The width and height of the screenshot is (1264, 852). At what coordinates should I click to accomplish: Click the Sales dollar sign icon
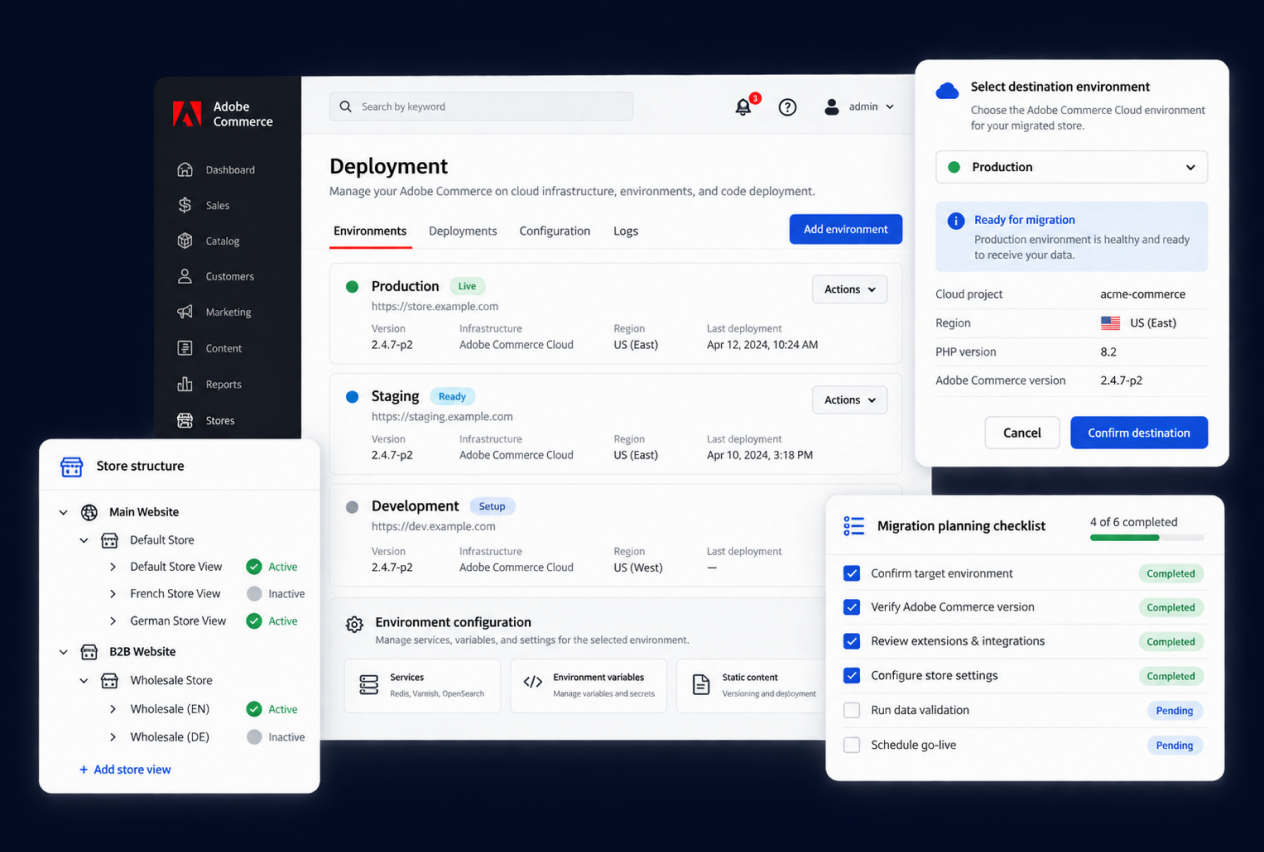185,205
